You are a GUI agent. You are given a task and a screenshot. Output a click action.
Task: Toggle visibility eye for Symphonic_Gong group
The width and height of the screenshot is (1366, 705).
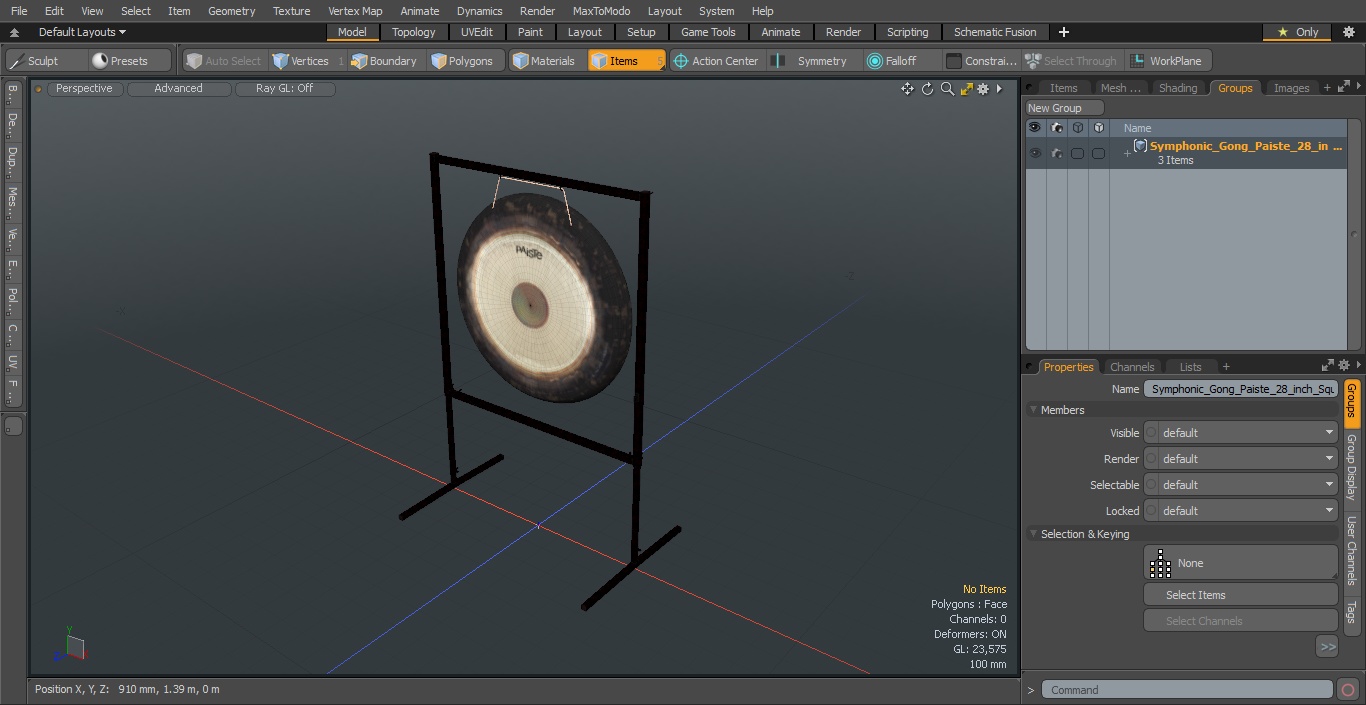coord(1035,153)
